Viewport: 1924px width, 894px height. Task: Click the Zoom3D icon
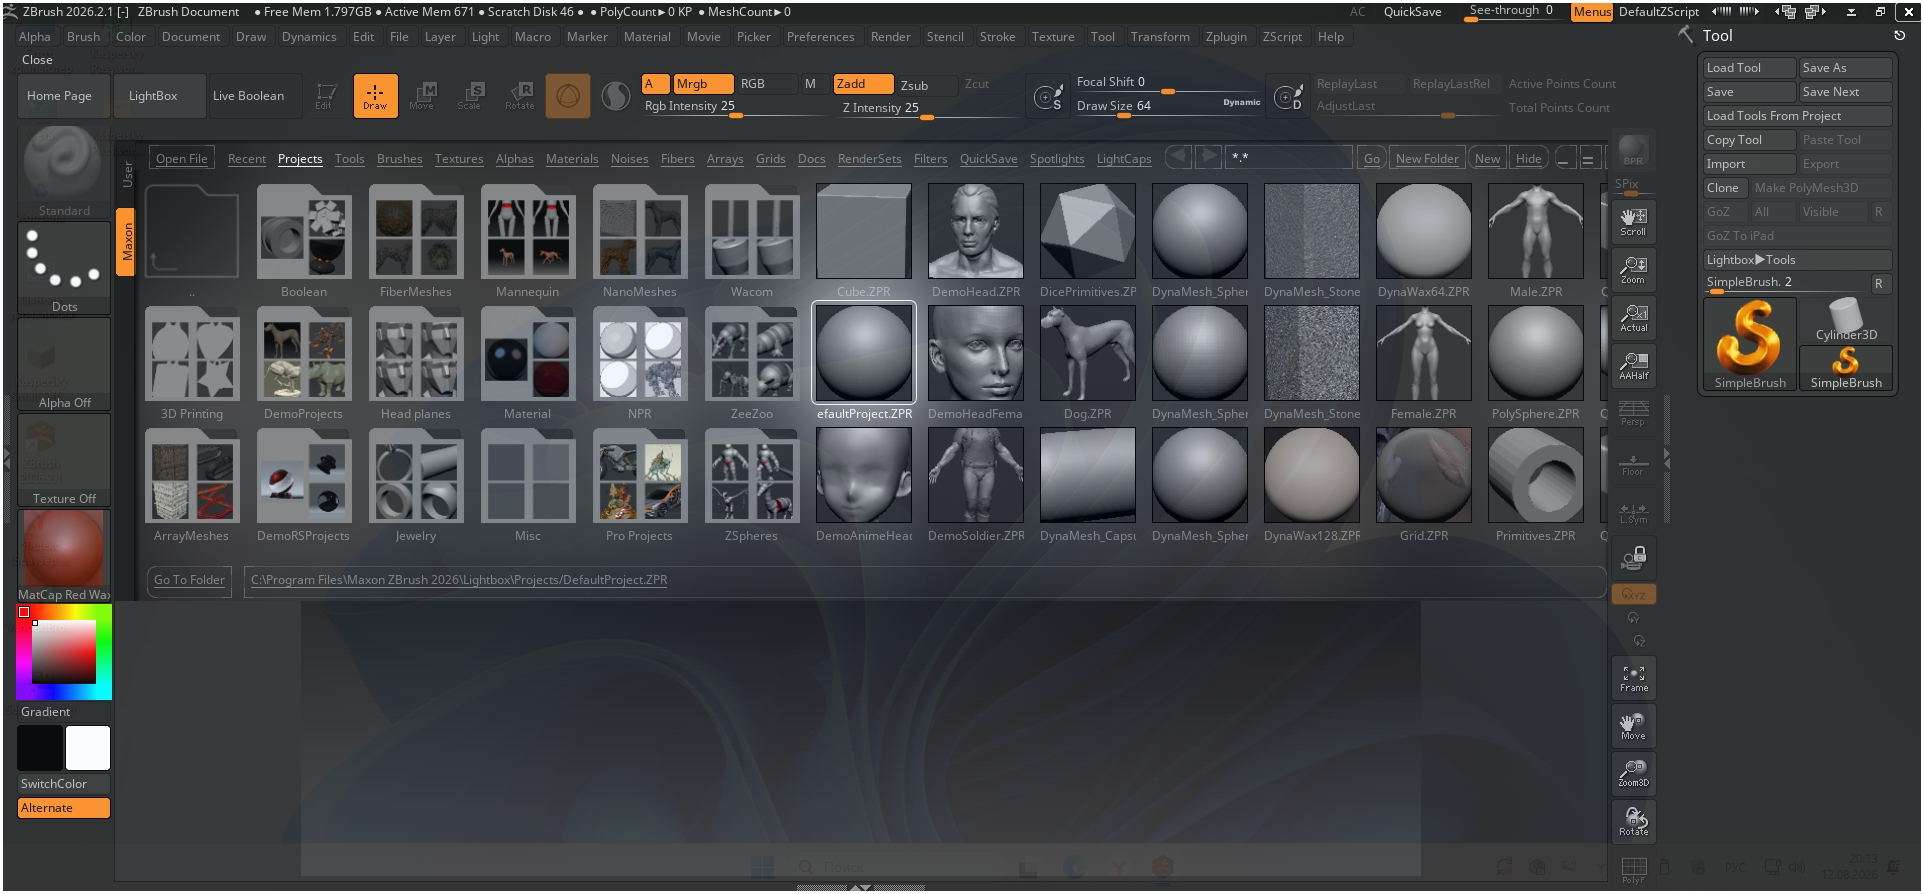tap(1633, 774)
